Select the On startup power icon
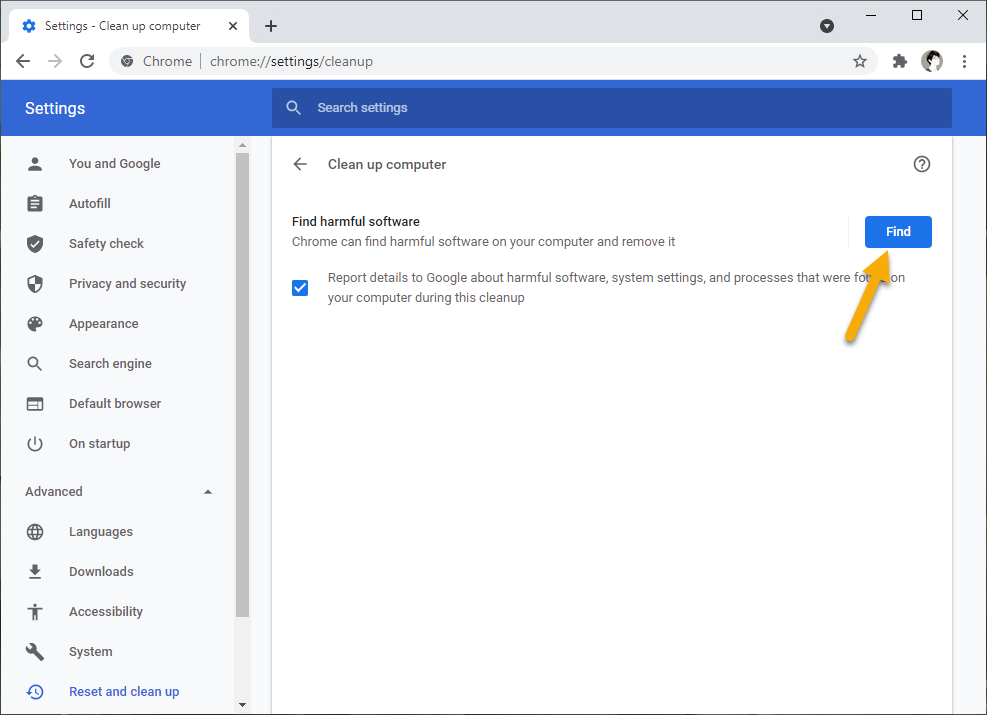The width and height of the screenshot is (987, 715). (35, 443)
